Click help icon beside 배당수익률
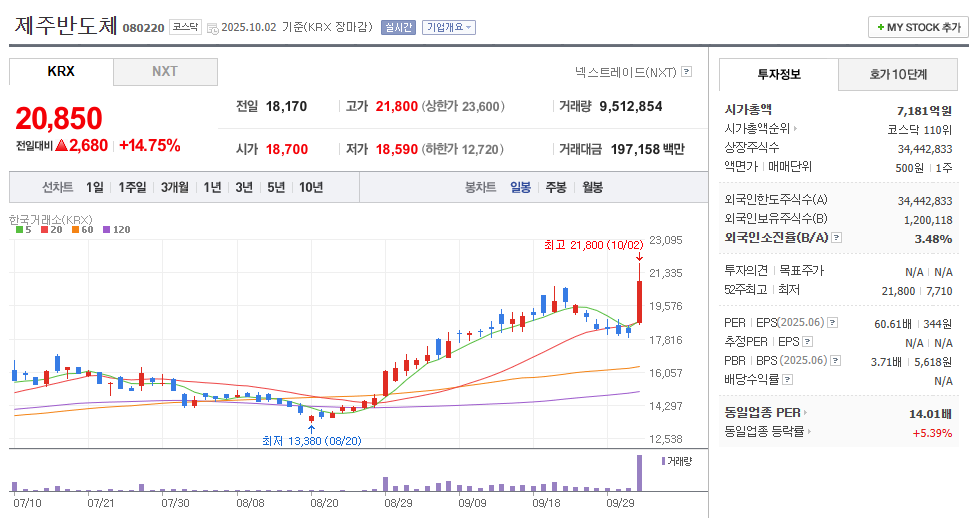The height and width of the screenshot is (518, 979). 787,379
